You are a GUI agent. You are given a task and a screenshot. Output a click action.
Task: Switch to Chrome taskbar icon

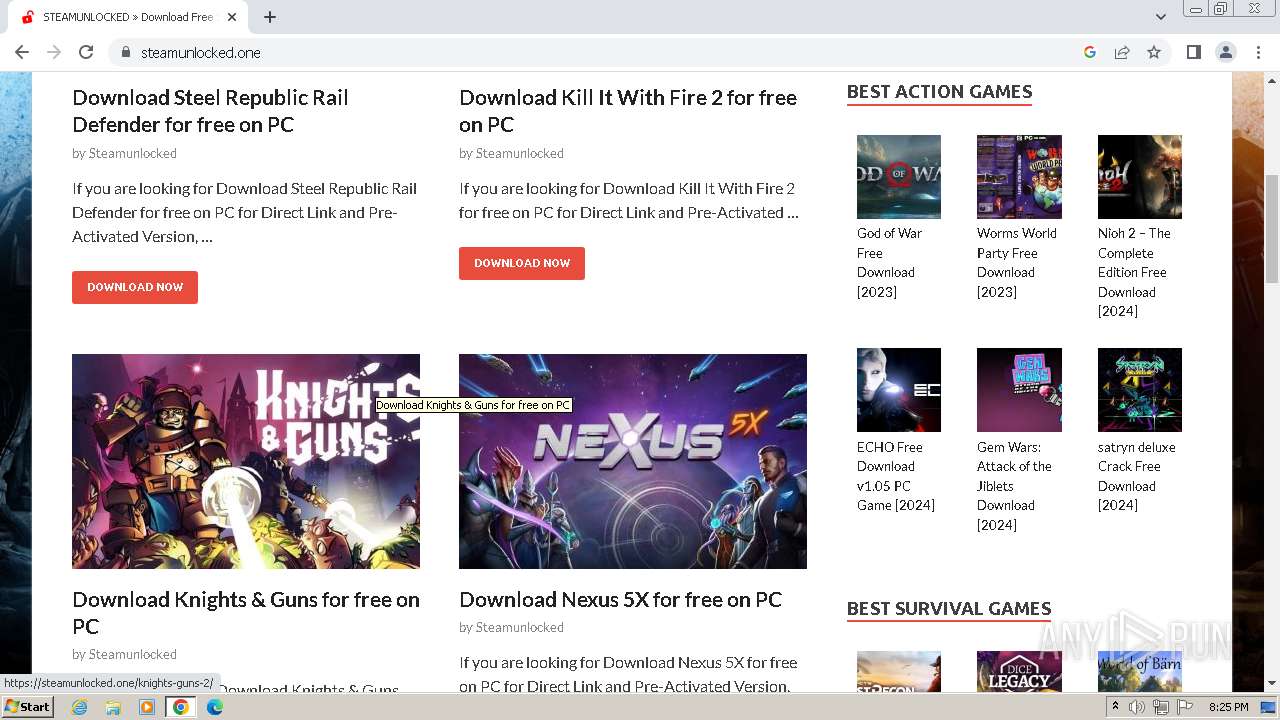tap(181, 707)
